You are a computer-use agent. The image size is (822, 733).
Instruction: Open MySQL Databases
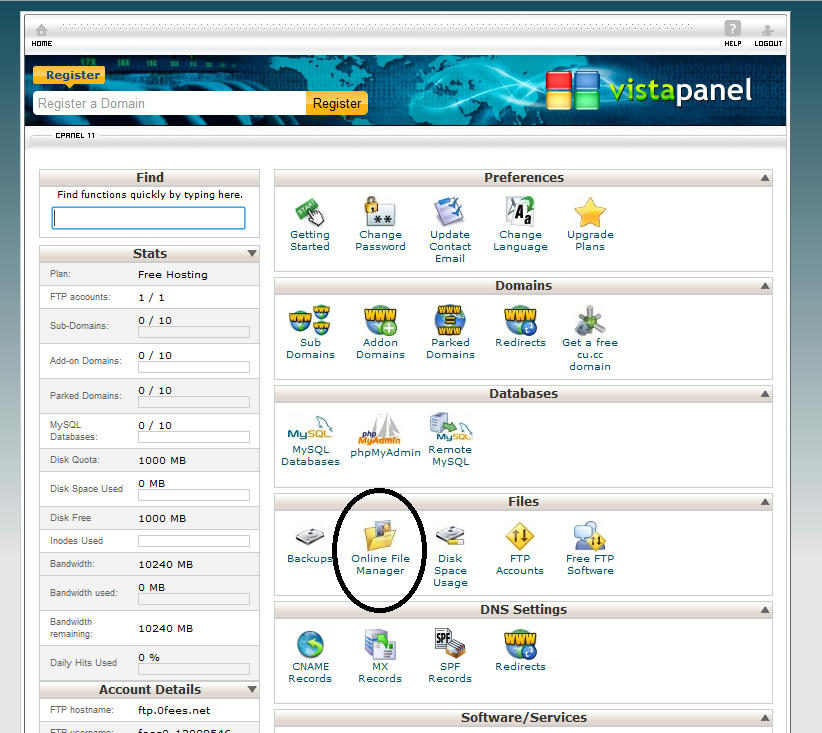pos(310,440)
